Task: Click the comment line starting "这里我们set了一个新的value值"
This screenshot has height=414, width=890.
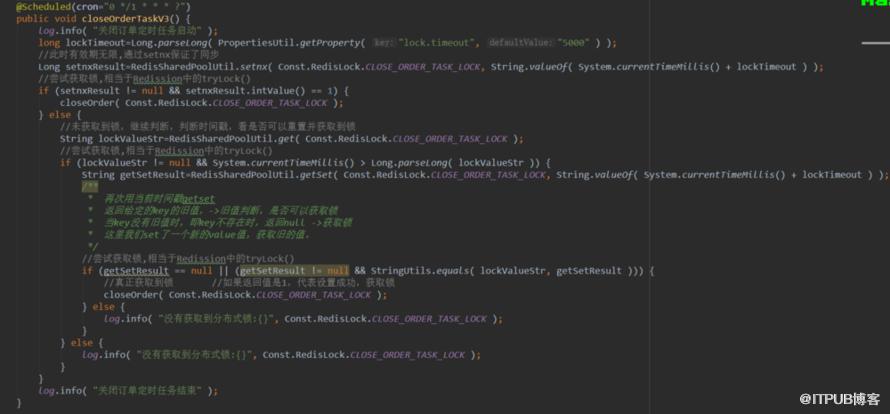Action: pyautogui.click(x=207, y=235)
